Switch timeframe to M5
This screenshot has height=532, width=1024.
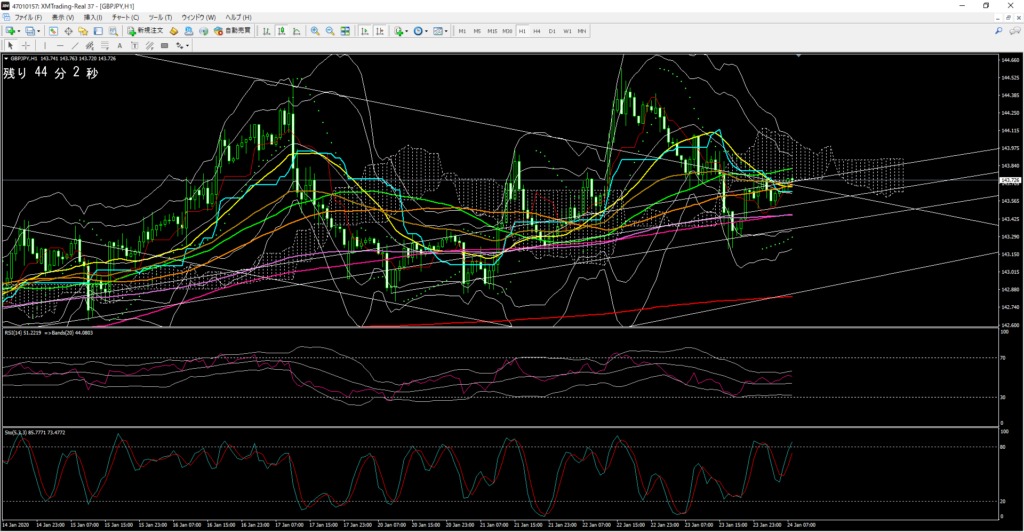477,31
